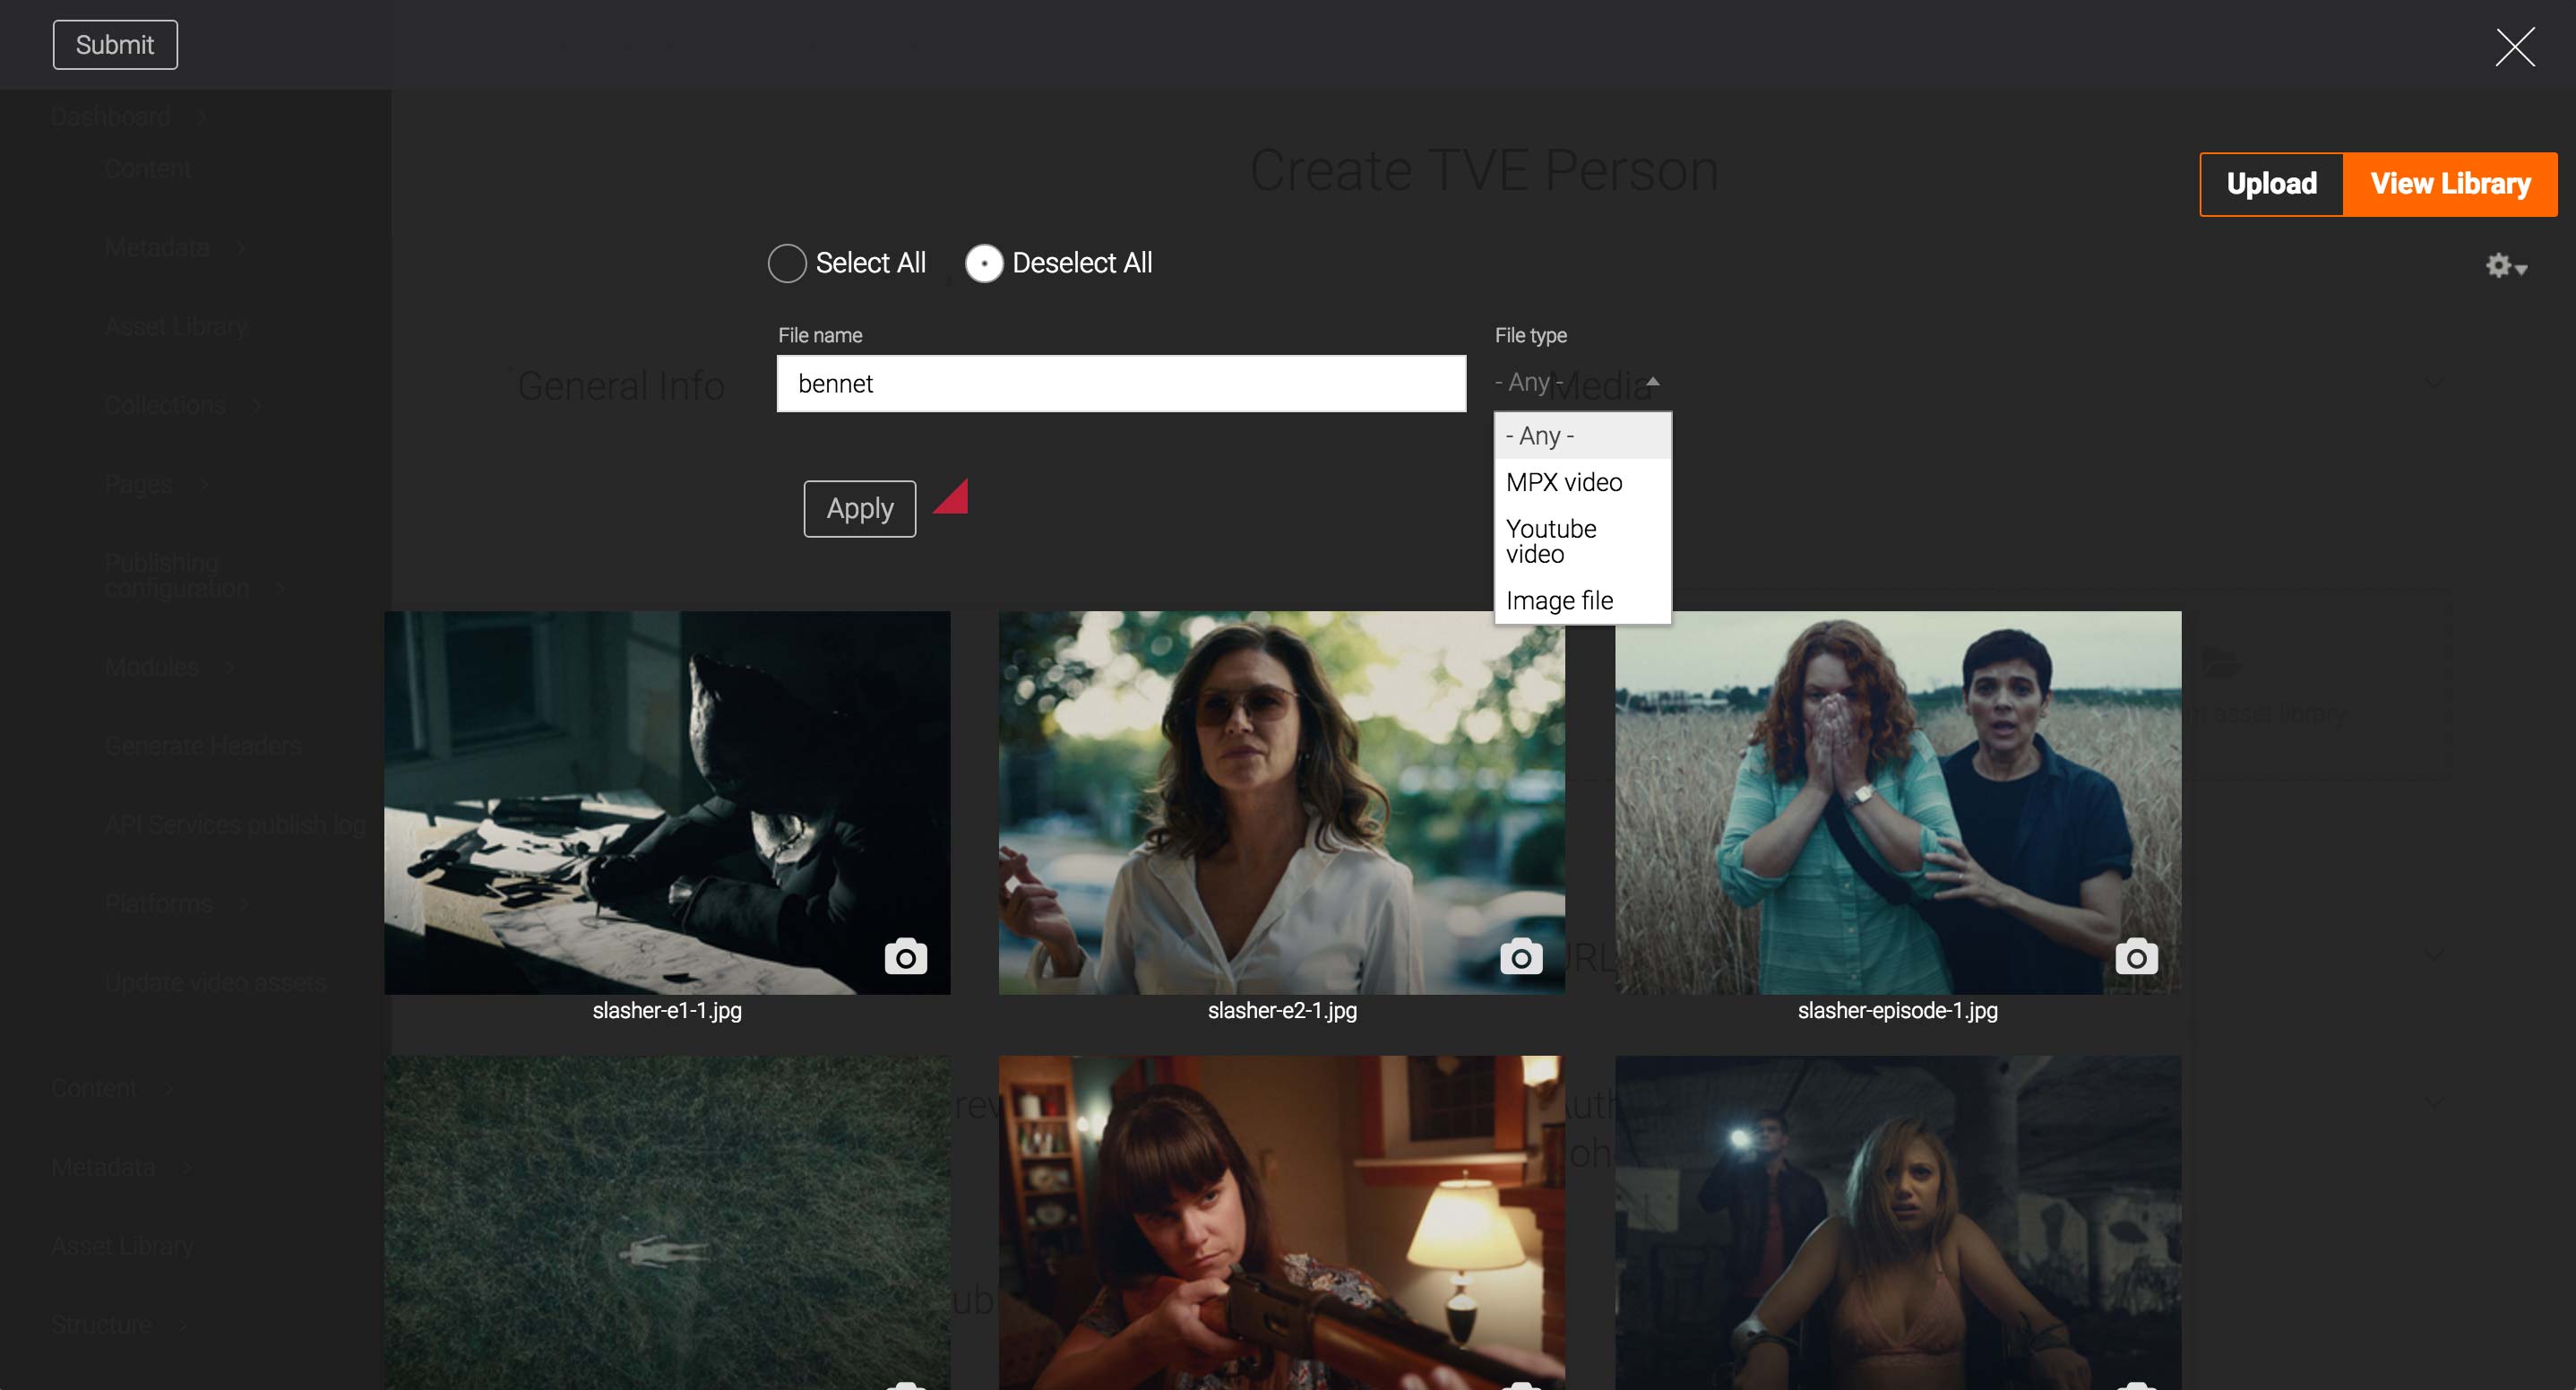Switch to the View Library tab

tap(2449, 184)
